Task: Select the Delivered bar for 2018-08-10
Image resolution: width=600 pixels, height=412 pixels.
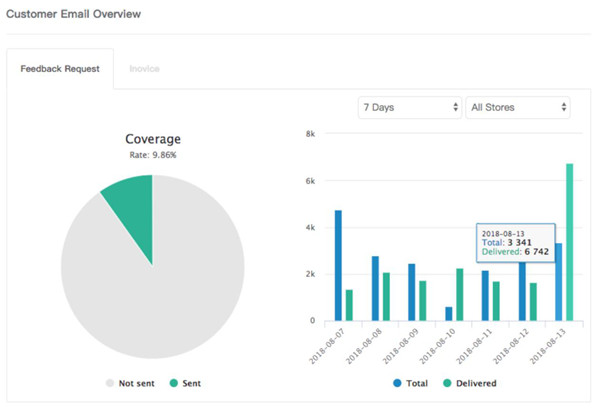Action: 459,294
